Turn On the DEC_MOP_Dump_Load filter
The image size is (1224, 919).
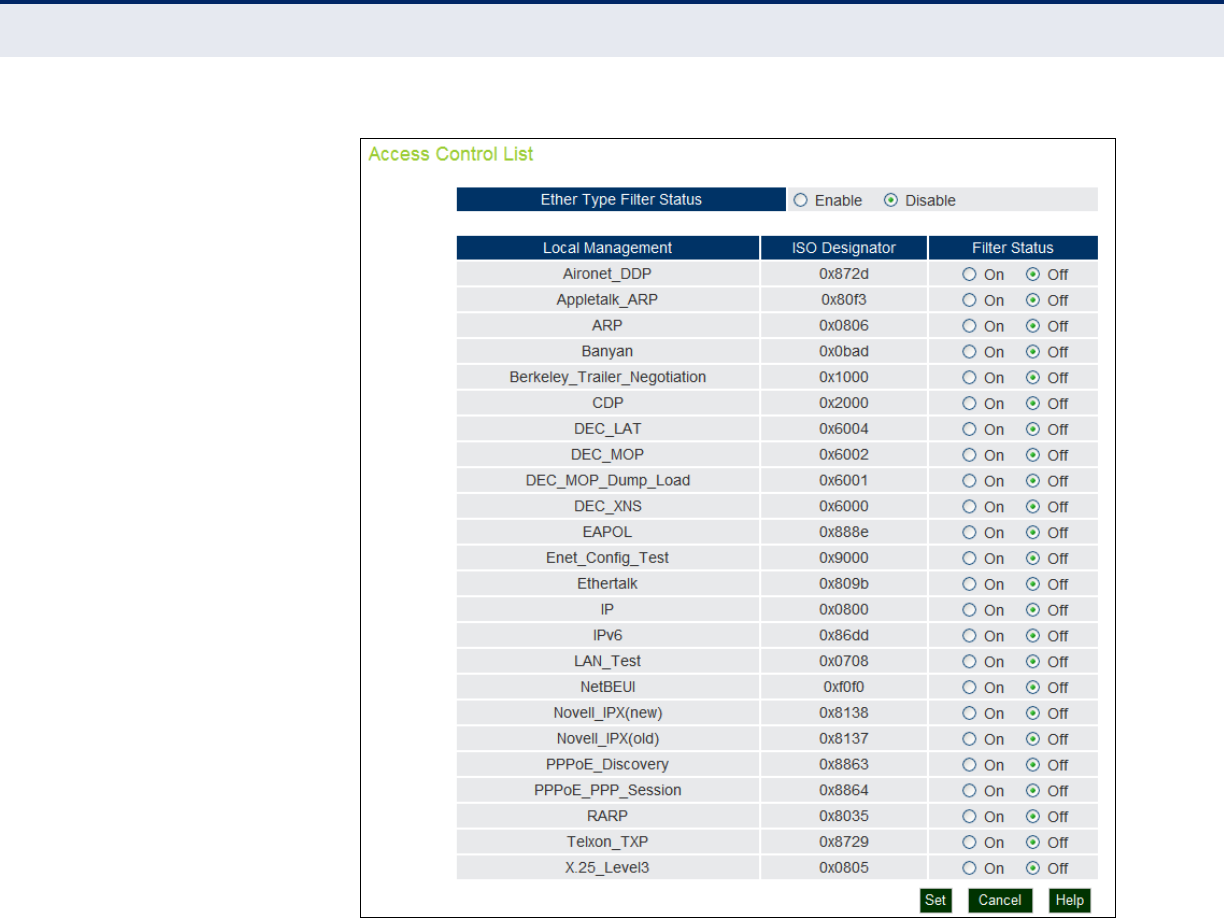click(x=969, y=481)
